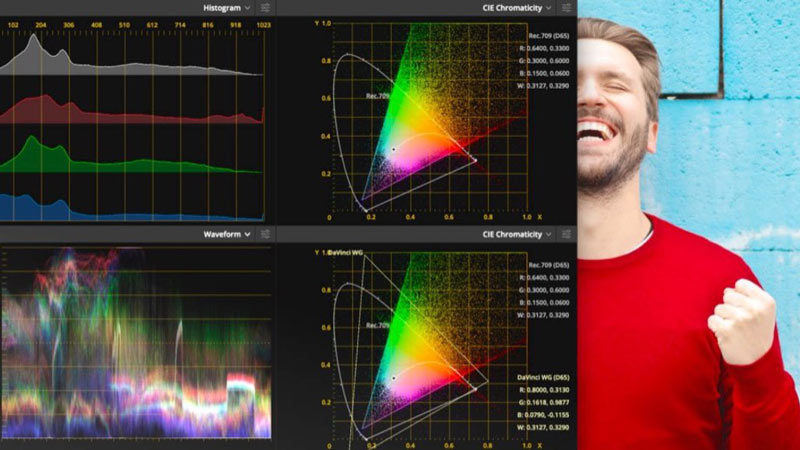Click settings icon of bottom CIE Chromaticity panel
This screenshot has height=450, width=800.
point(564,234)
